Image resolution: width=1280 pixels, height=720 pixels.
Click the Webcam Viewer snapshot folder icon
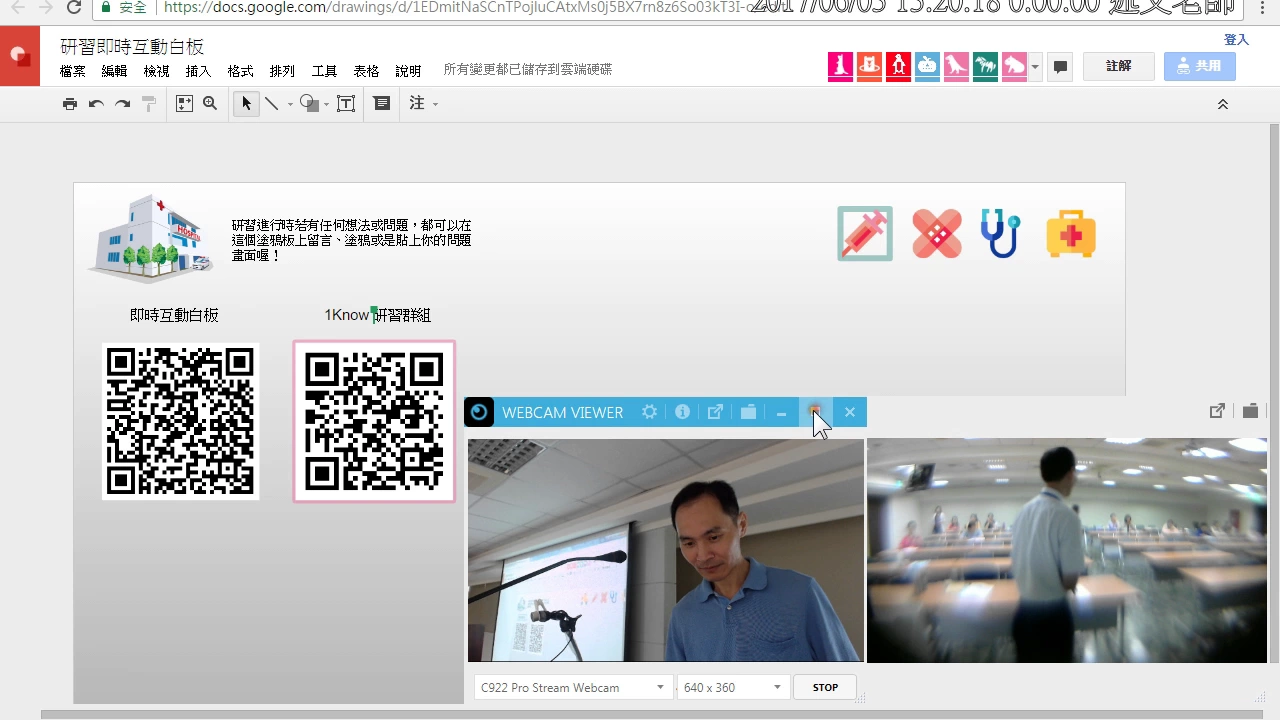[x=748, y=412]
